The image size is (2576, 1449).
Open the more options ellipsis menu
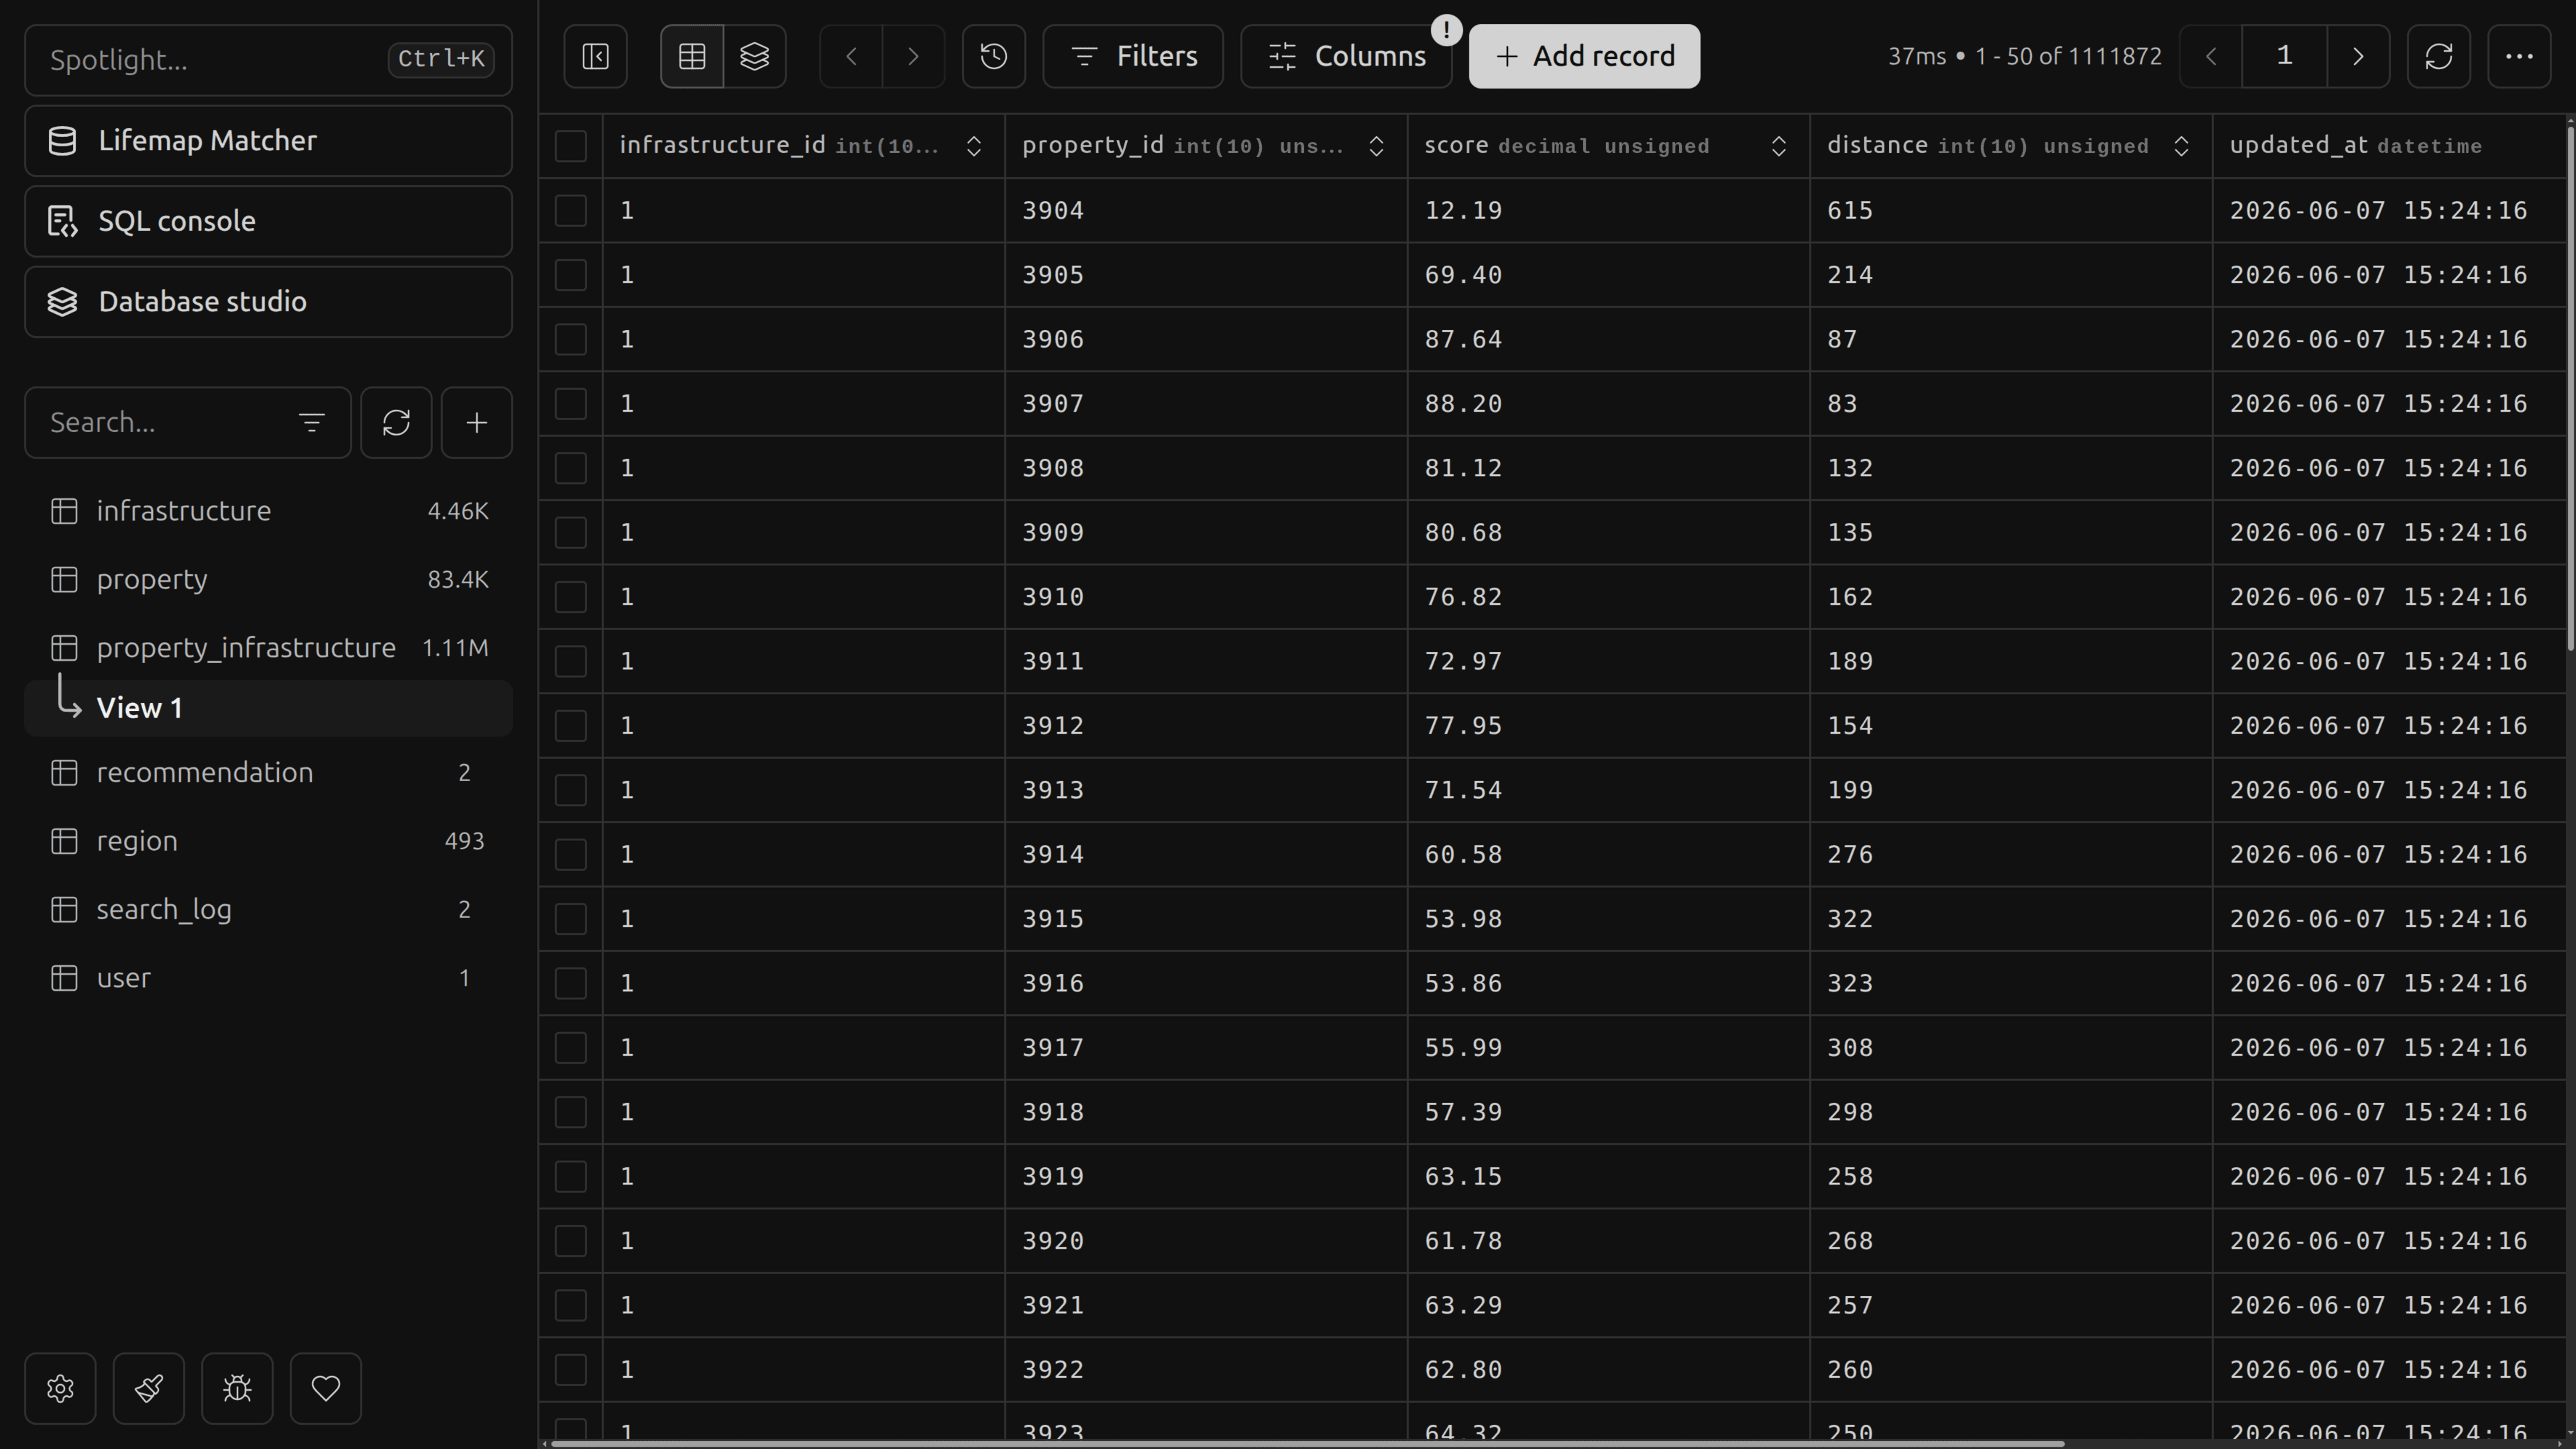2519,56
